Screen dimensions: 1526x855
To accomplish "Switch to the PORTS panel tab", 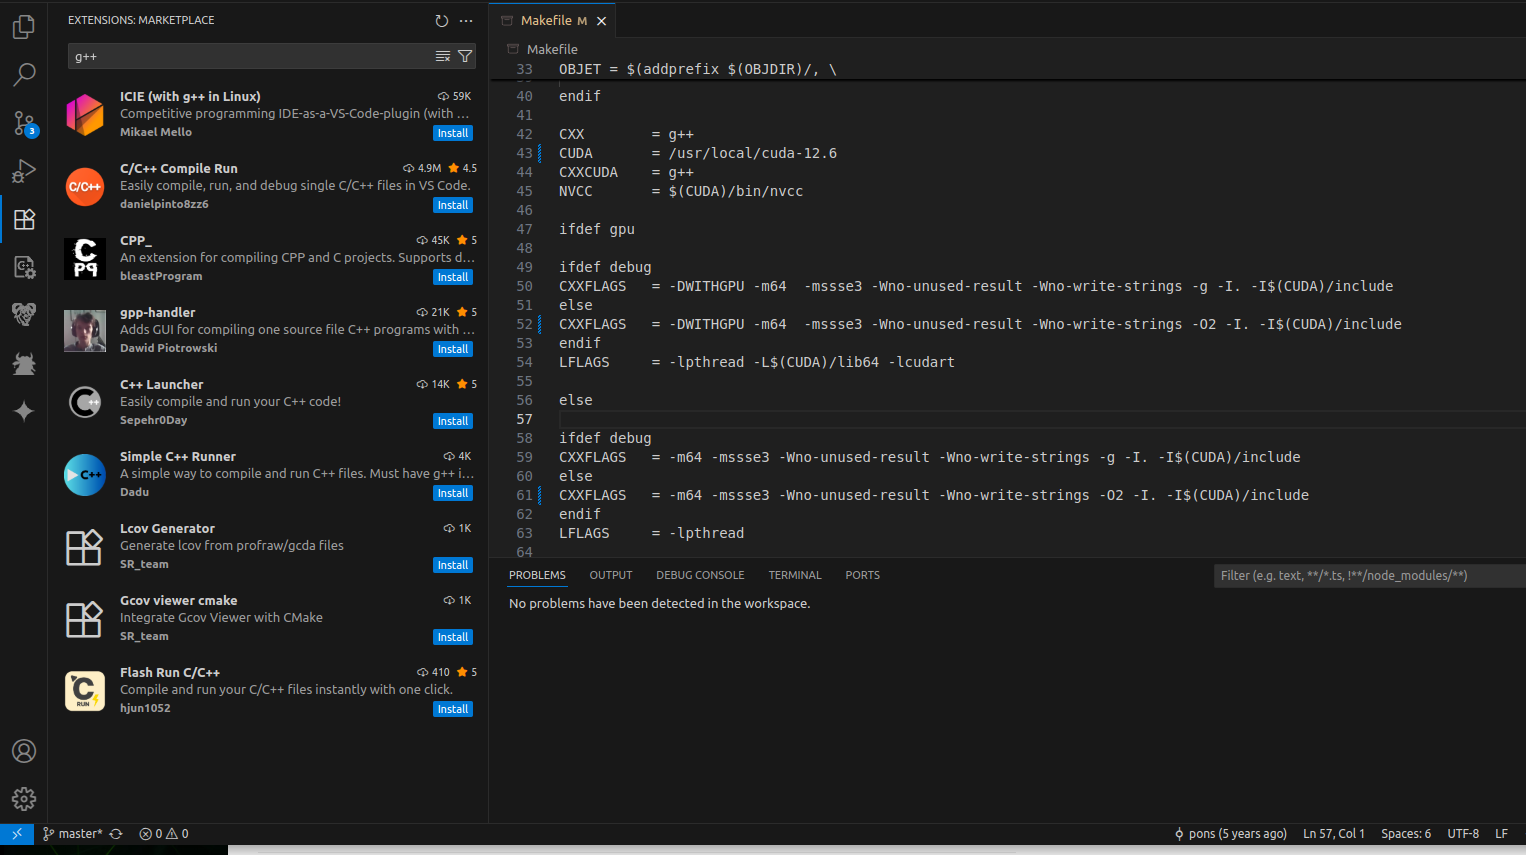I will pos(862,575).
